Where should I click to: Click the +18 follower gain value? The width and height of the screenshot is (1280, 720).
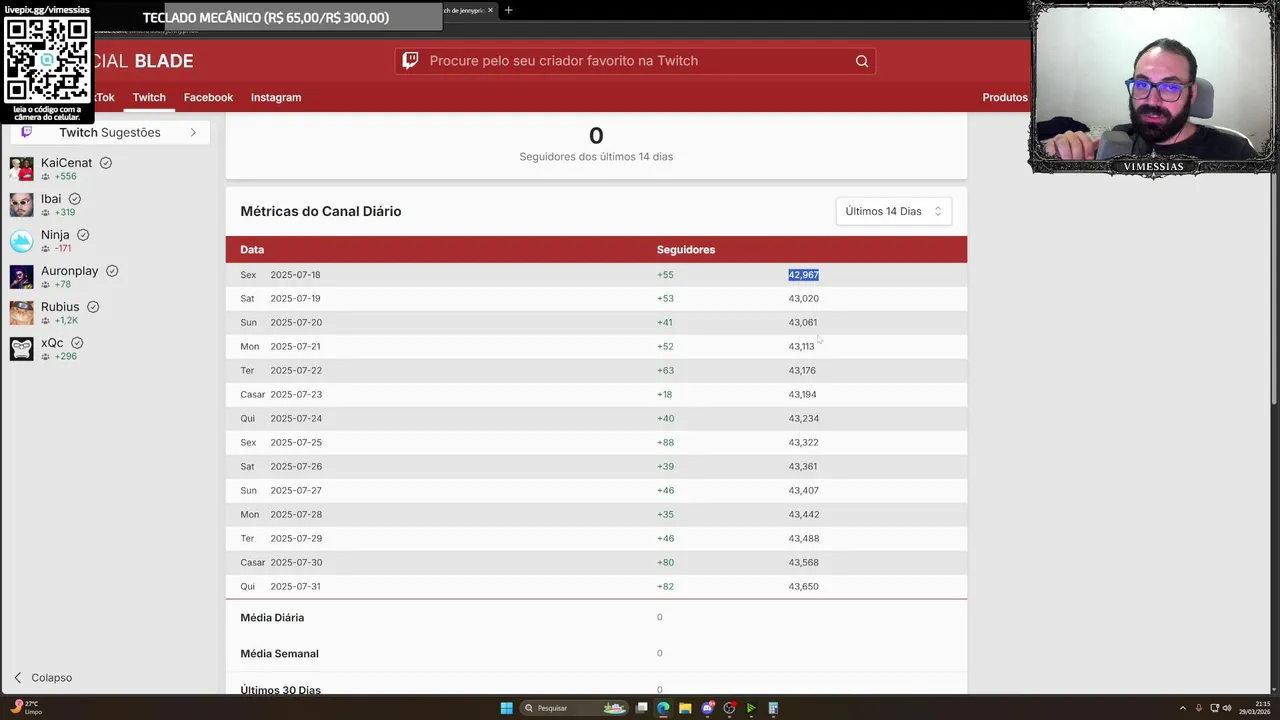click(x=664, y=394)
